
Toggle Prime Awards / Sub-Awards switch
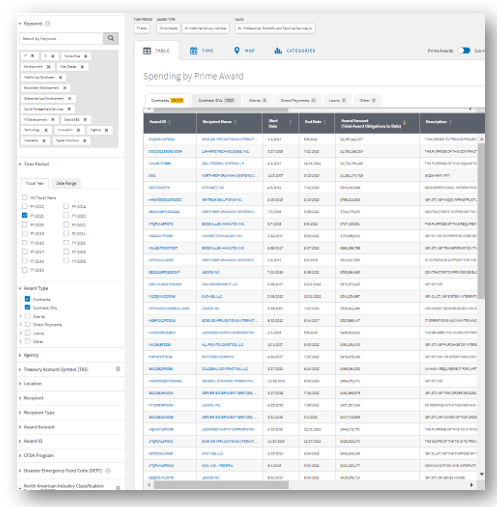(x=464, y=51)
